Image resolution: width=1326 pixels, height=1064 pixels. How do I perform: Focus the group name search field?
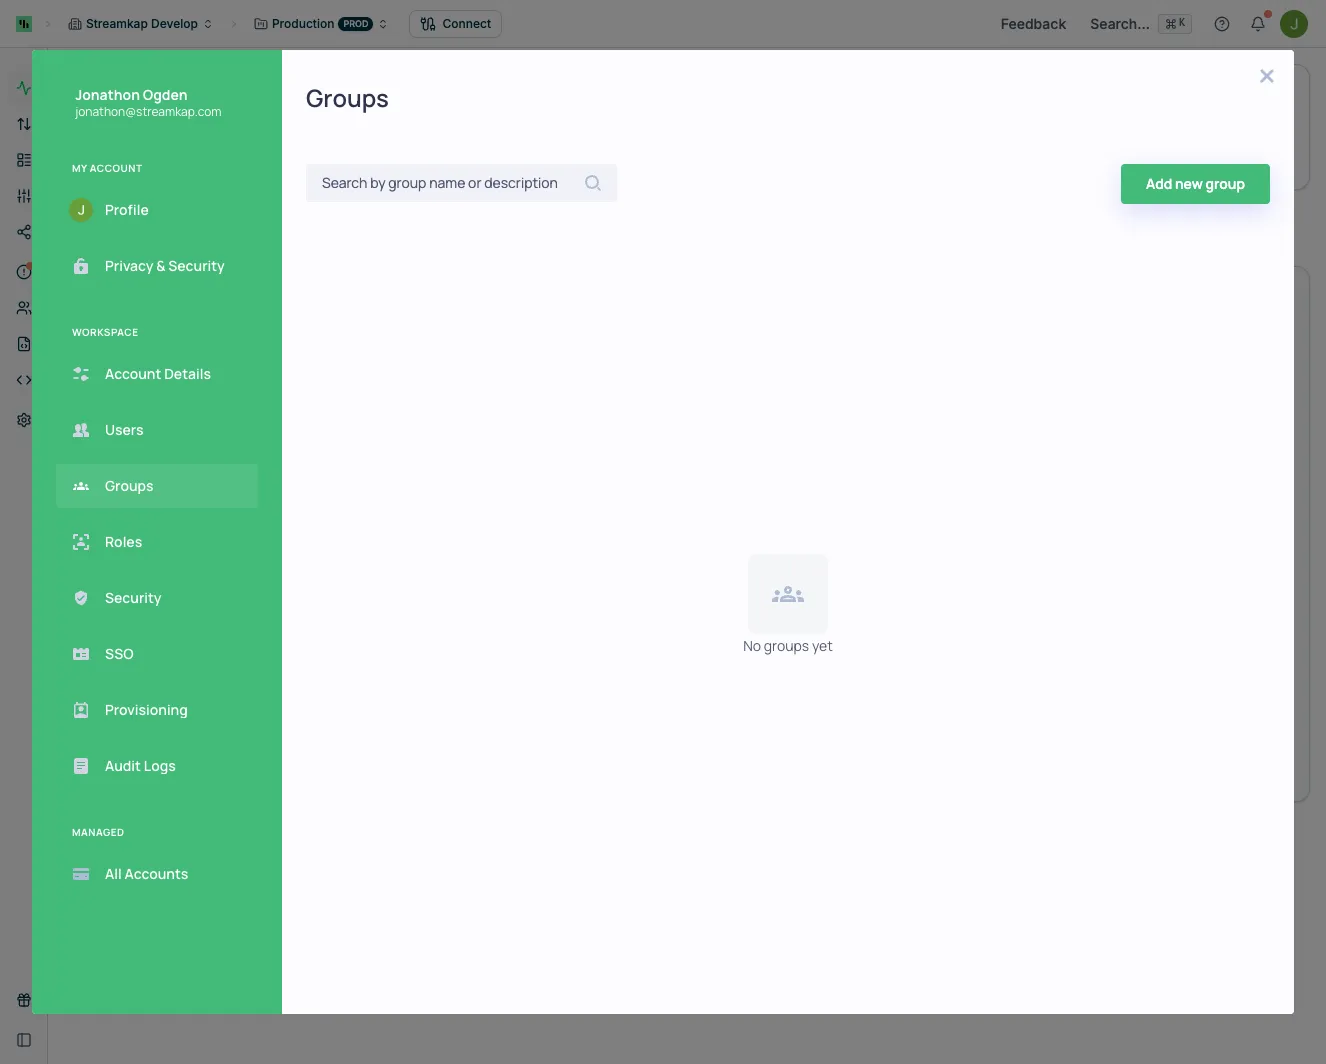pos(461,183)
